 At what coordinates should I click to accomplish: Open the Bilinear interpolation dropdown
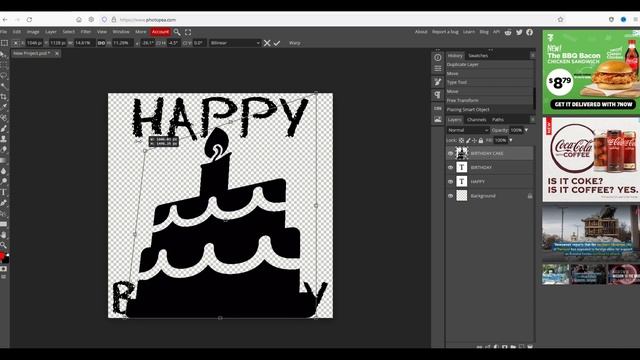(235, 43)
